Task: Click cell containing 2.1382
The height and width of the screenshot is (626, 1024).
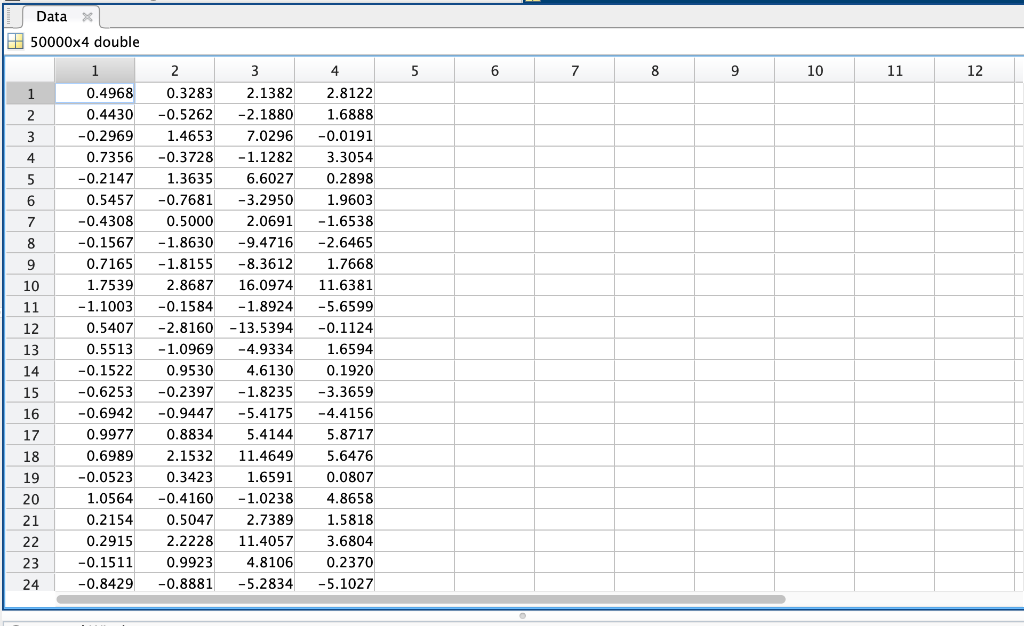Action: (x=255, y=93)
